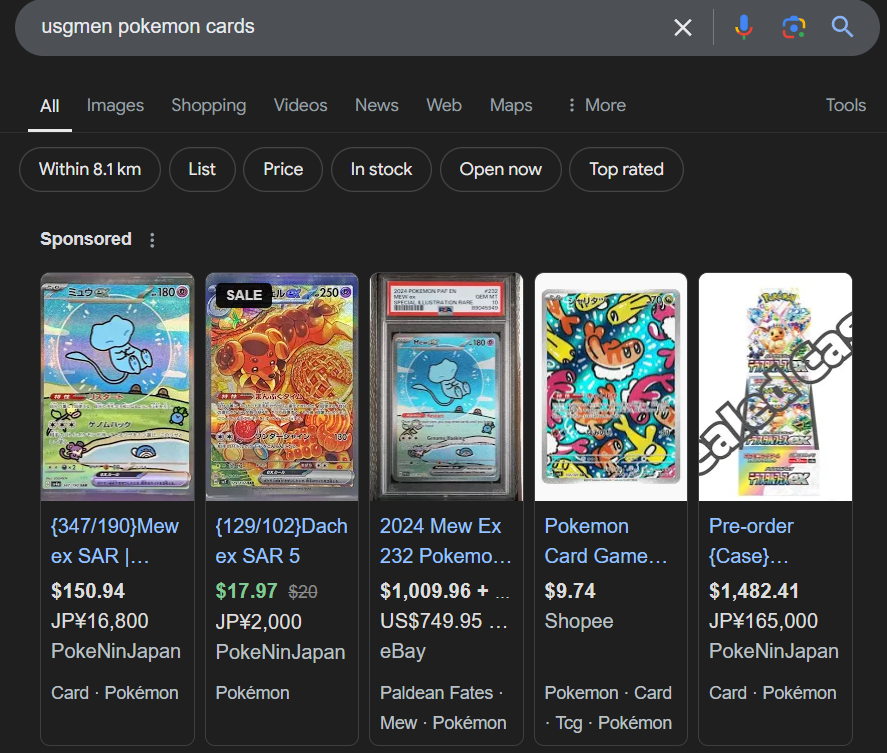The width and height of the screenshot is (887, 753).
Task: Open the colorful Shopee Pokemon card image
Action: (611, 387)
